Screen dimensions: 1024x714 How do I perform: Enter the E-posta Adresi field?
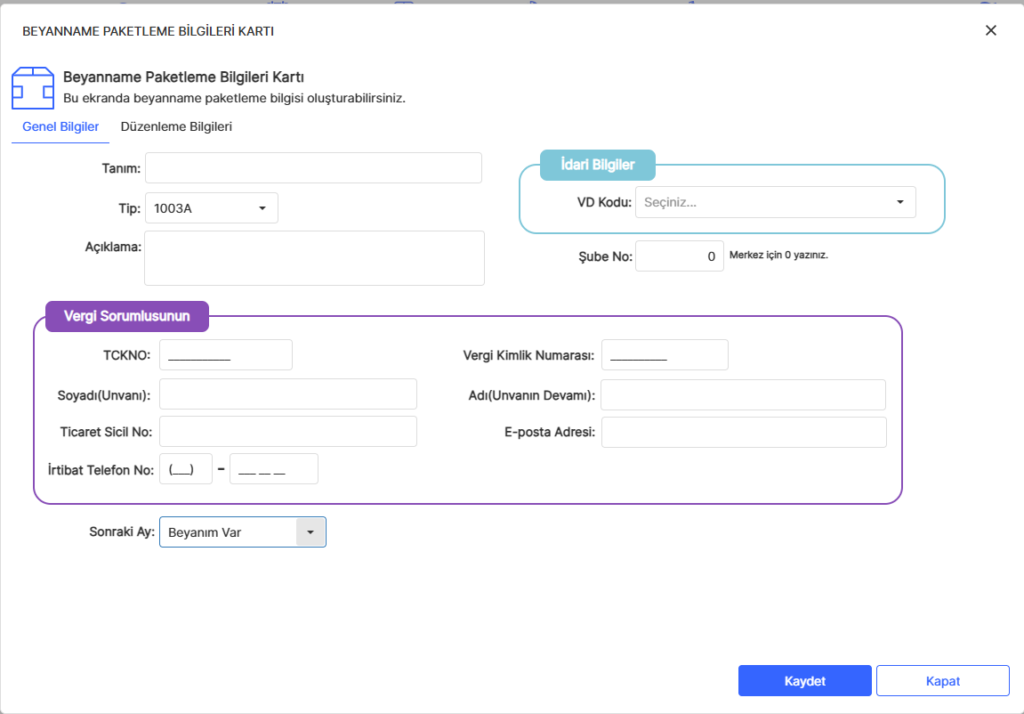(x=743, y=432)
